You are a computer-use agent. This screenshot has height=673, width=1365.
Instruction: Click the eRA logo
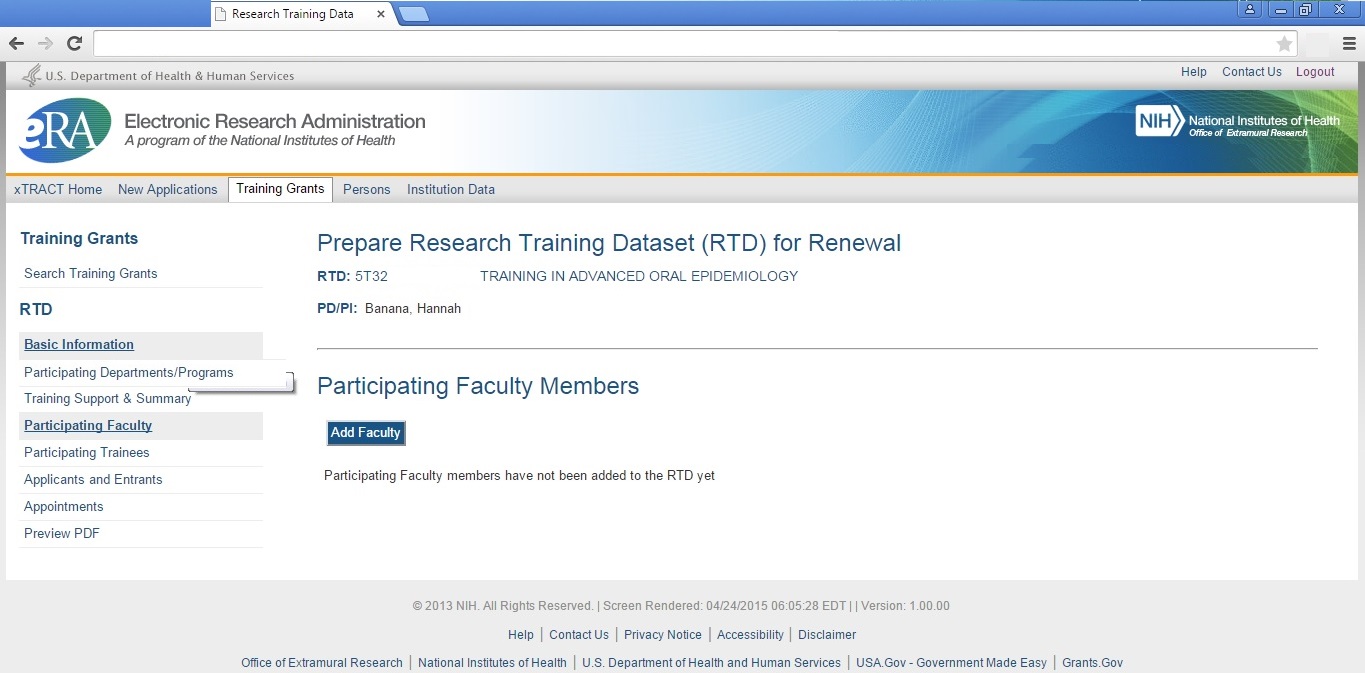(x=65, y=131)
